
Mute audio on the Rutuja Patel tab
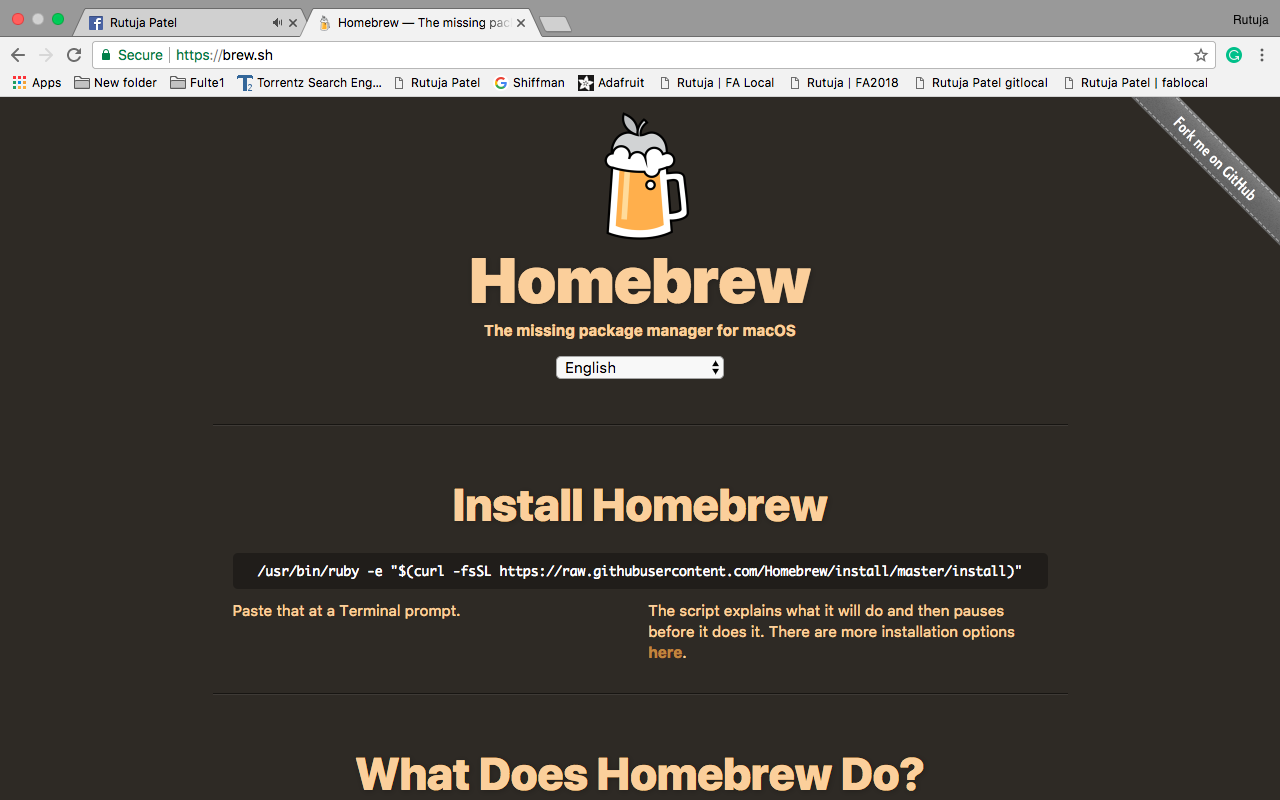click(277, 22)
